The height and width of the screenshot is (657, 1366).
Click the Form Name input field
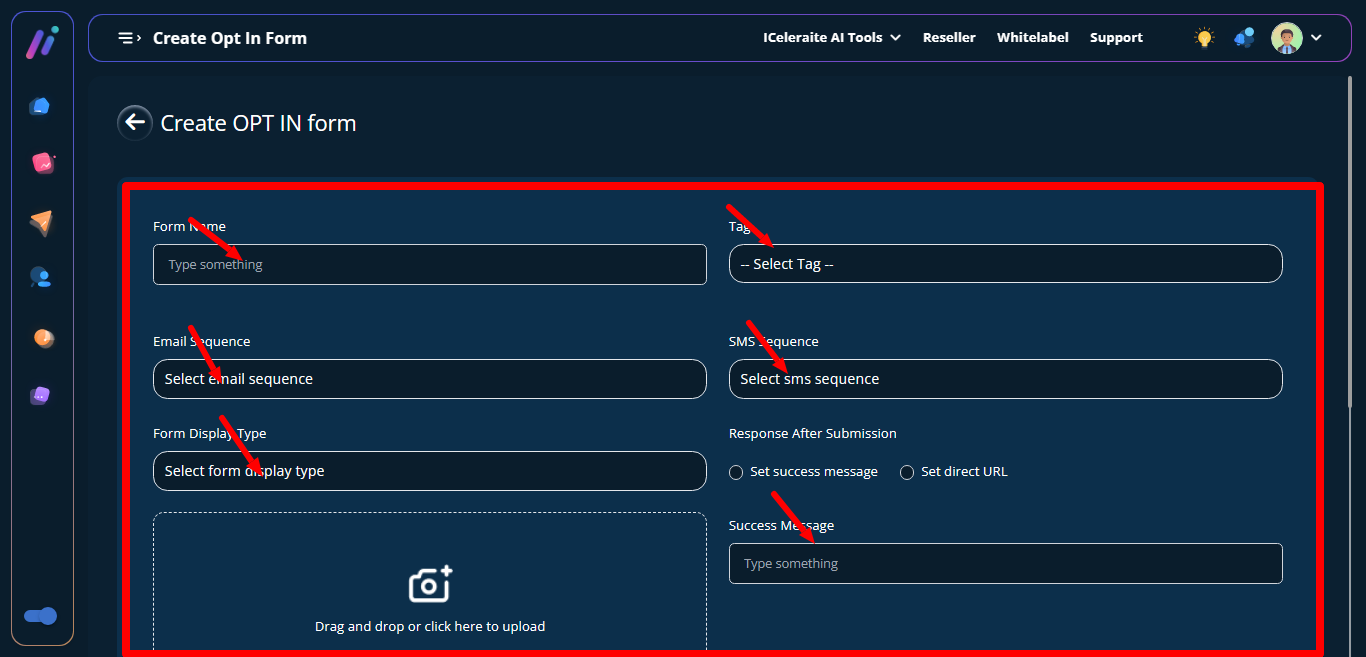point(429,265)
